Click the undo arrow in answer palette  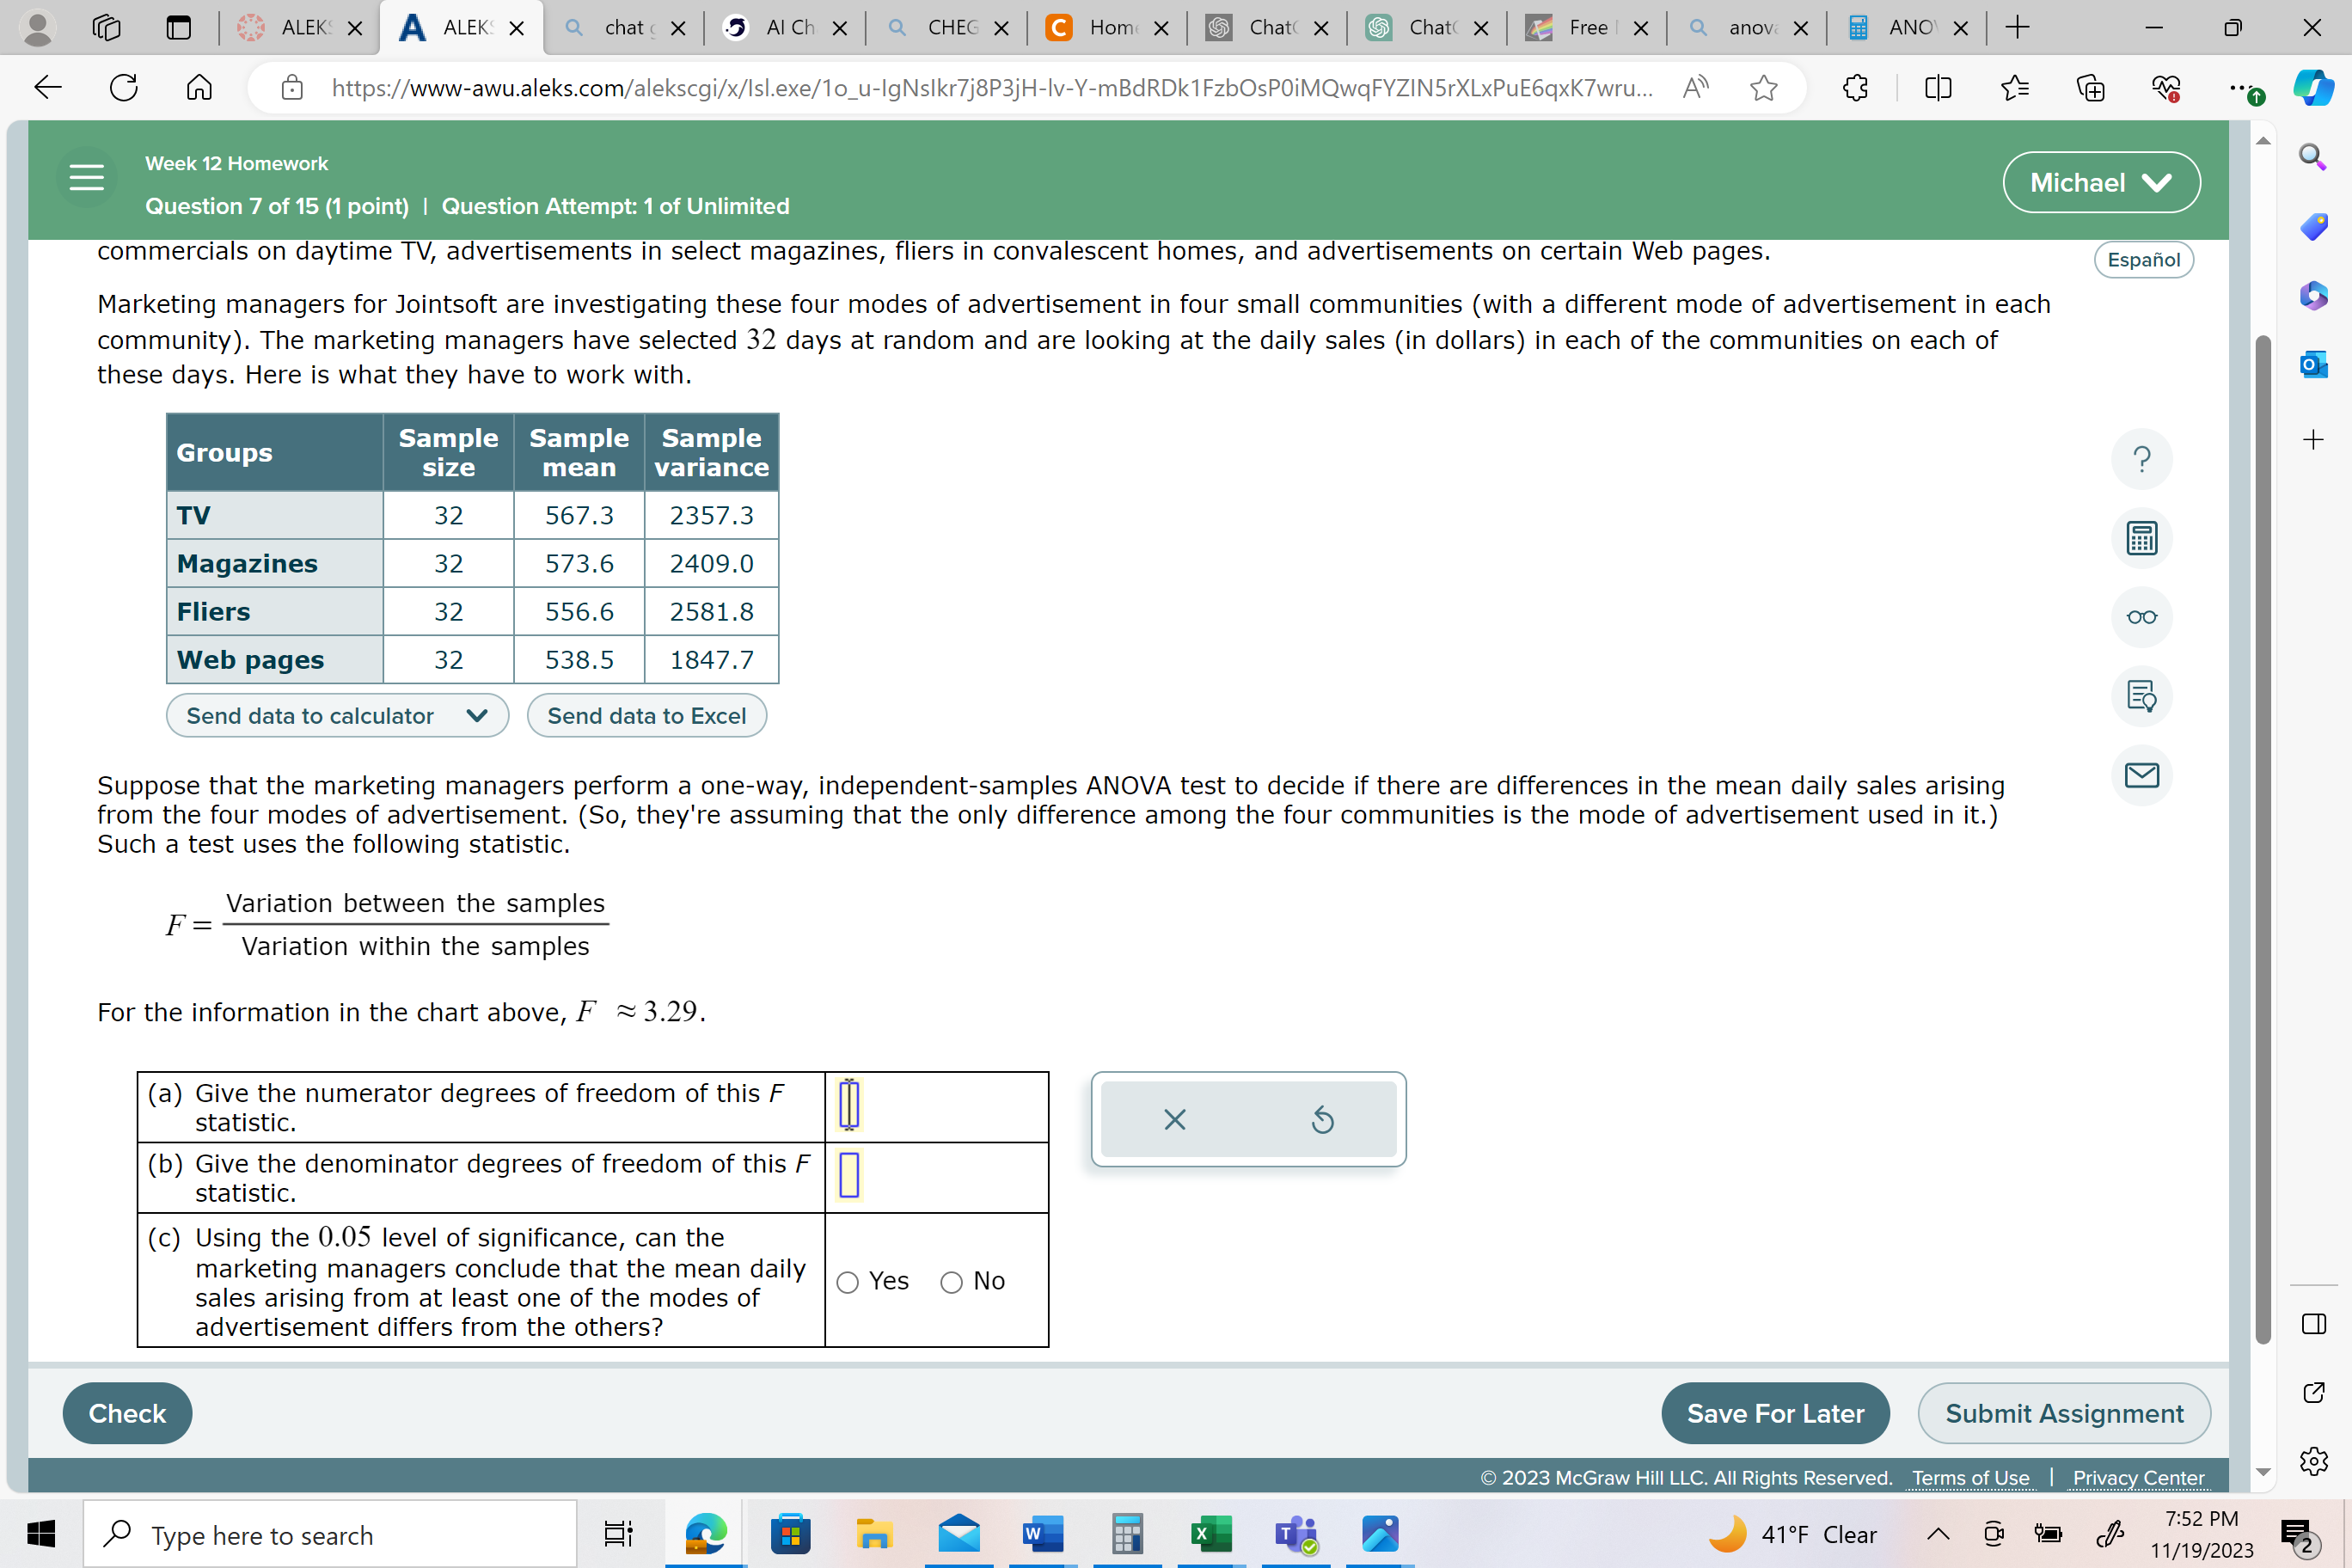[x=1322, y=1119]
